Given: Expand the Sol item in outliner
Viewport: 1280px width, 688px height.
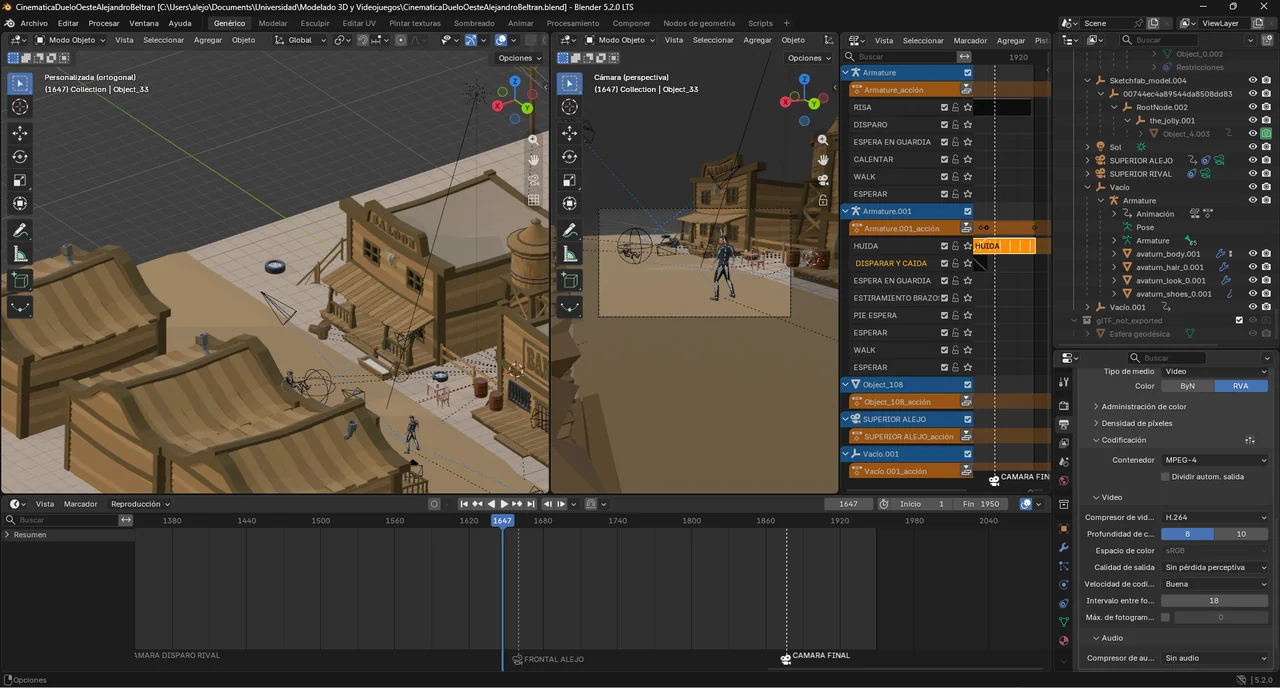Looking at the screenshot, I should [x=1088, y=147].
